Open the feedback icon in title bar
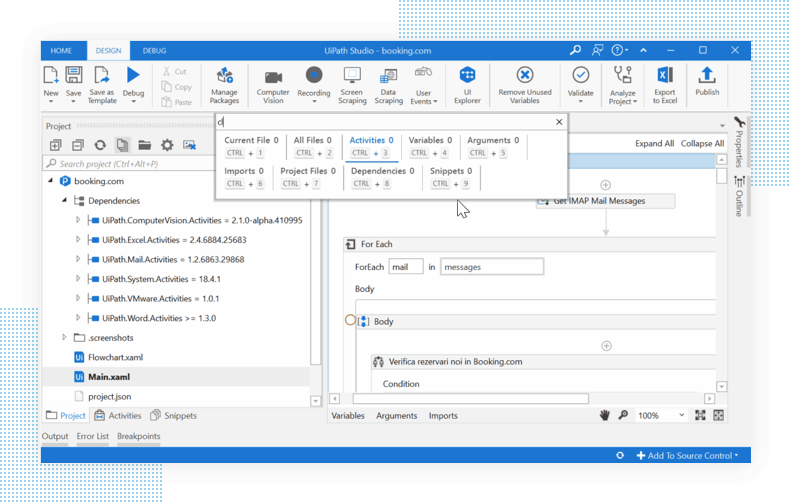 (597, 50)
